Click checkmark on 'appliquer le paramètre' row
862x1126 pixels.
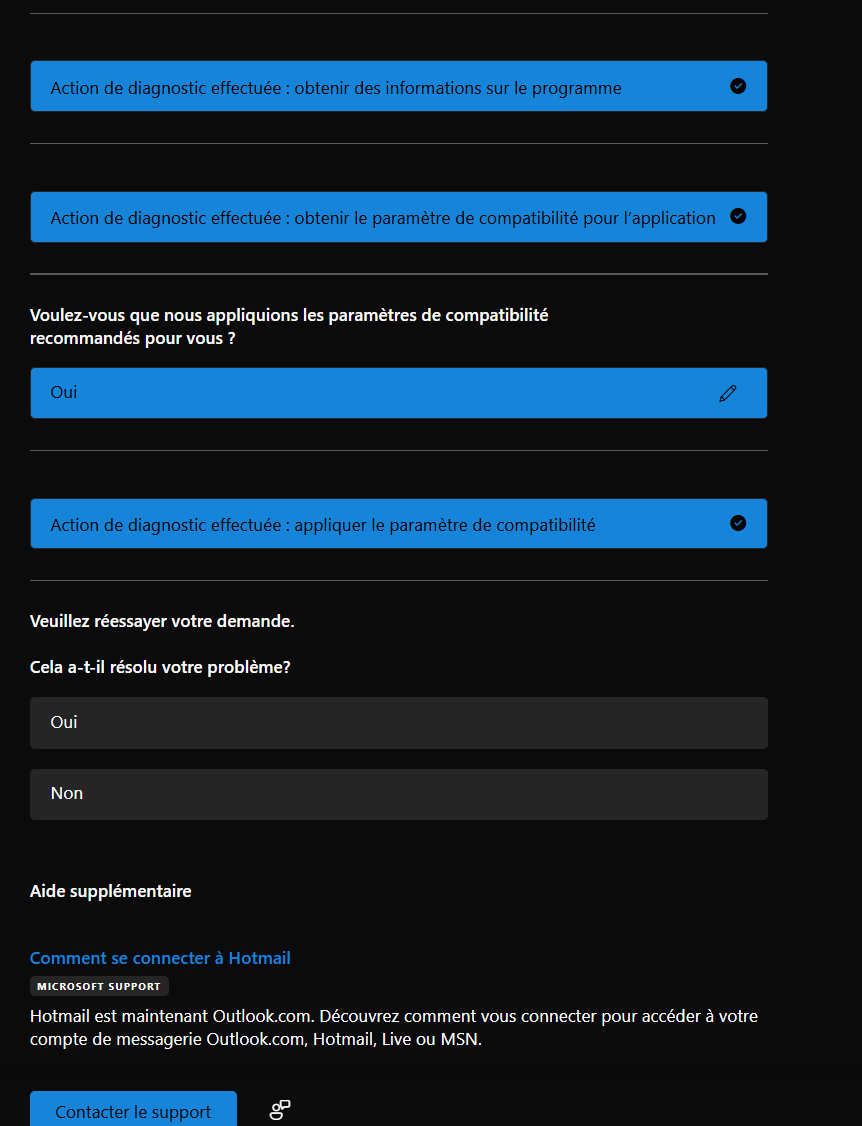click(x=738, y=523)
